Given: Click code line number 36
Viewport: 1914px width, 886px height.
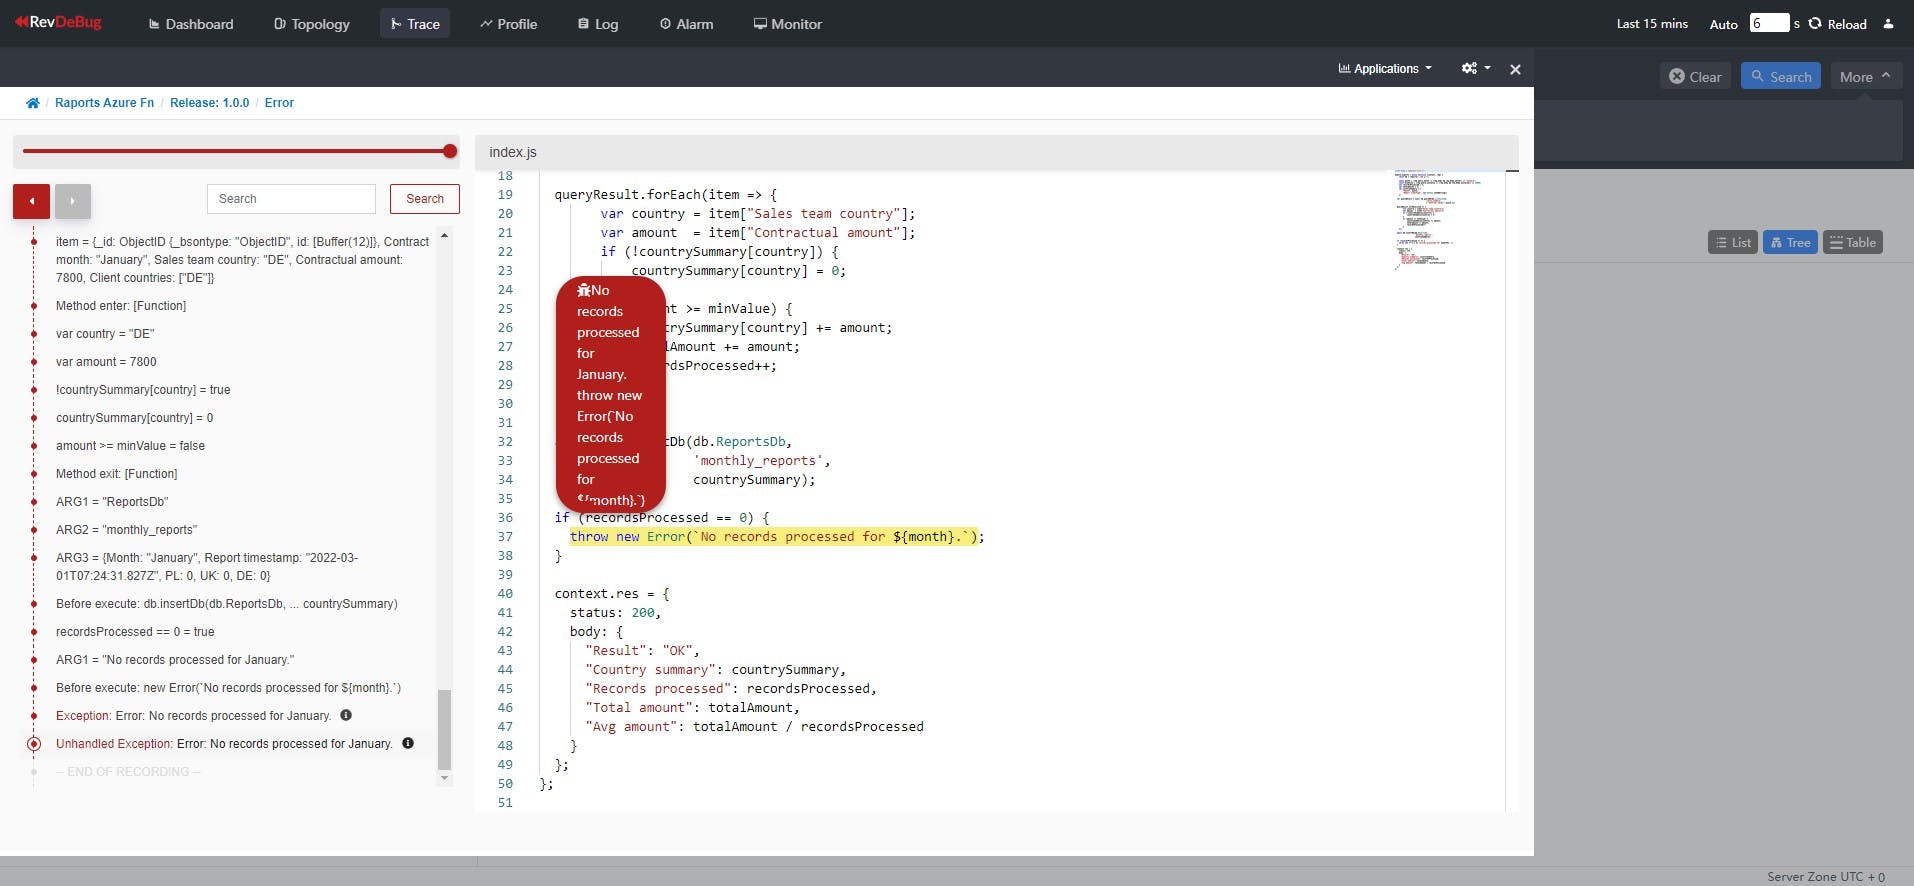Looking at the screenshot, I should [505, 518].
